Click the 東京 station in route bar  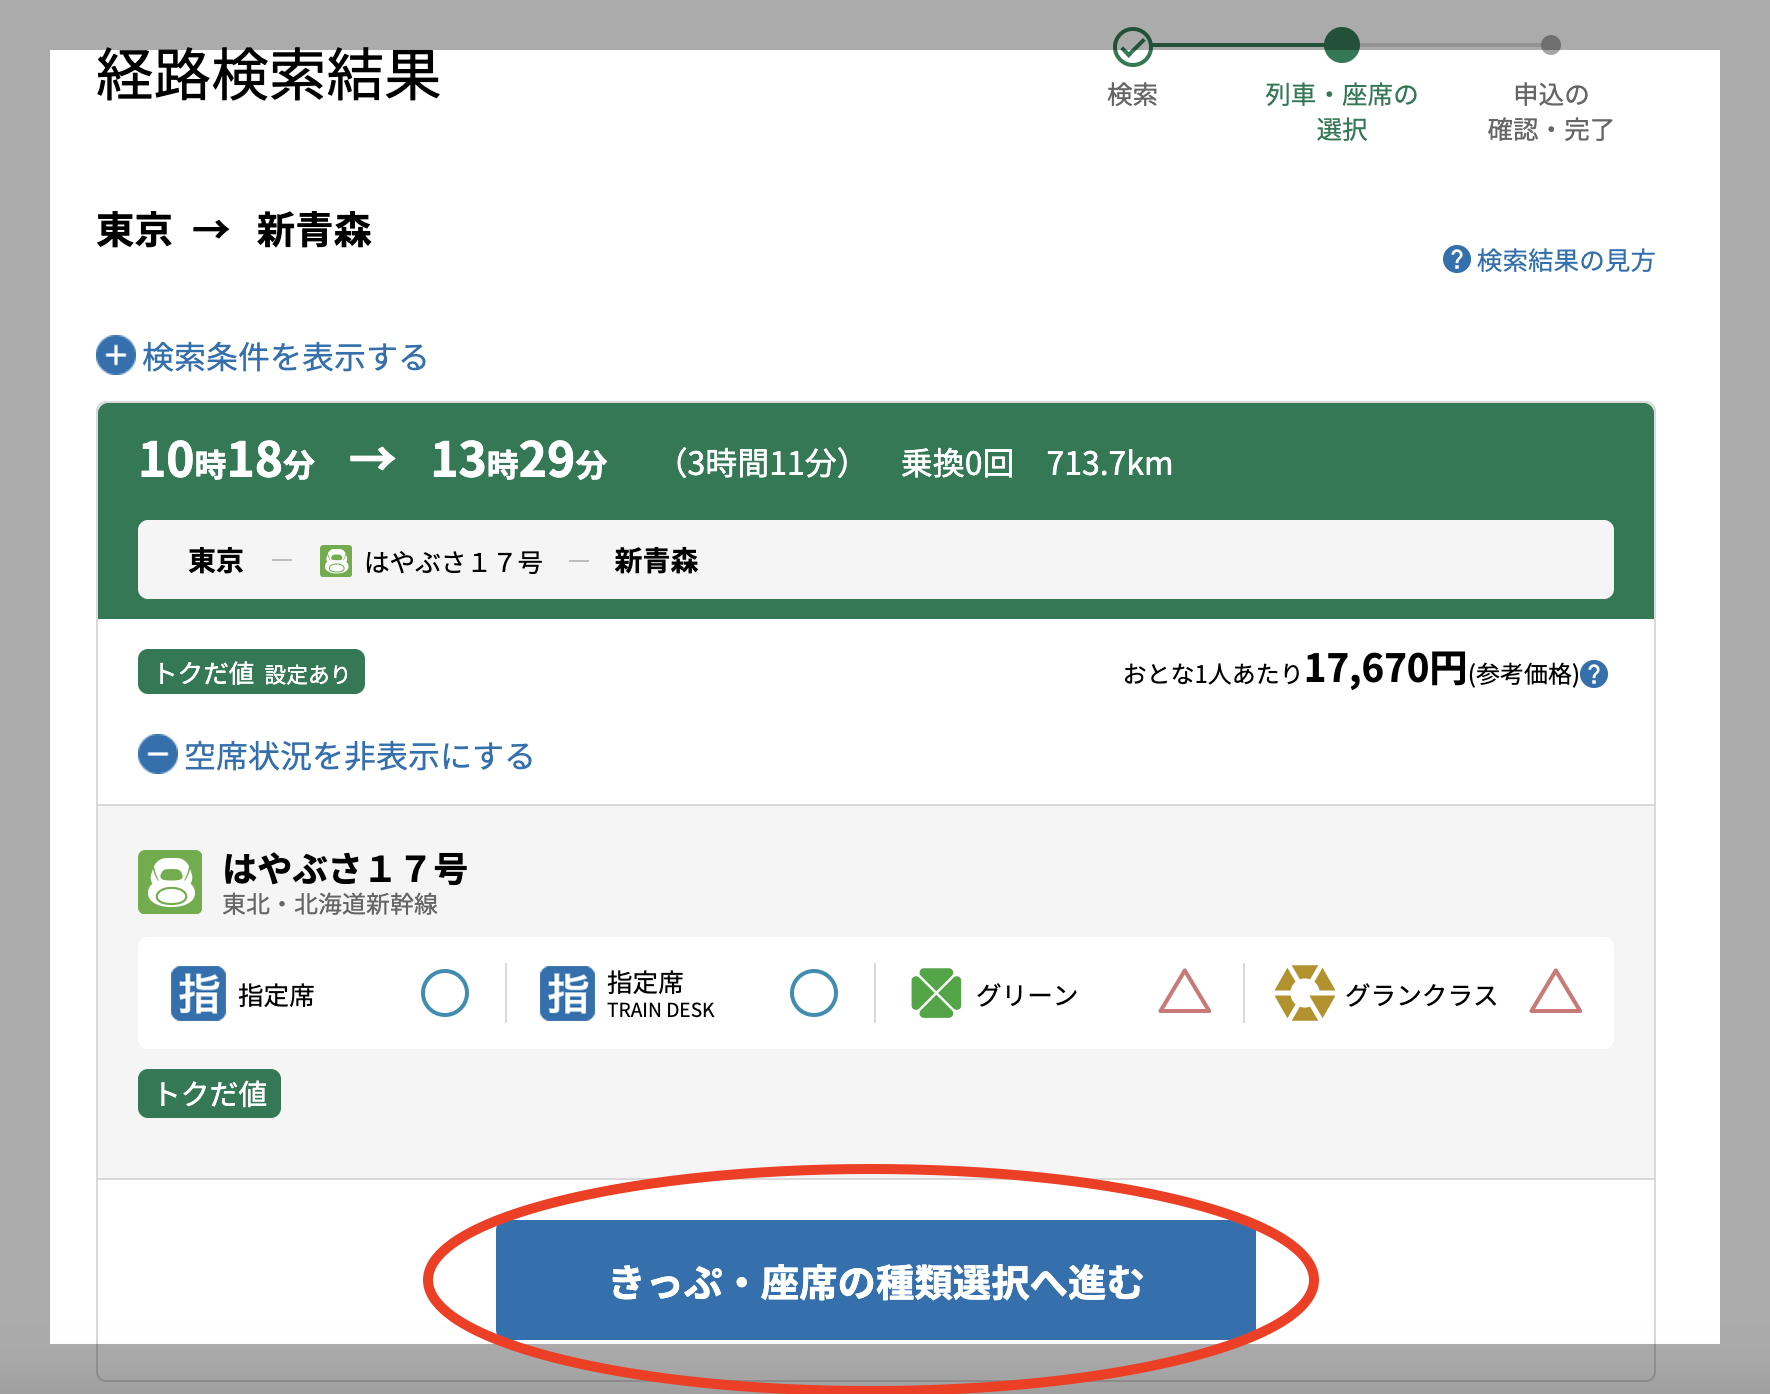point(216,561)
